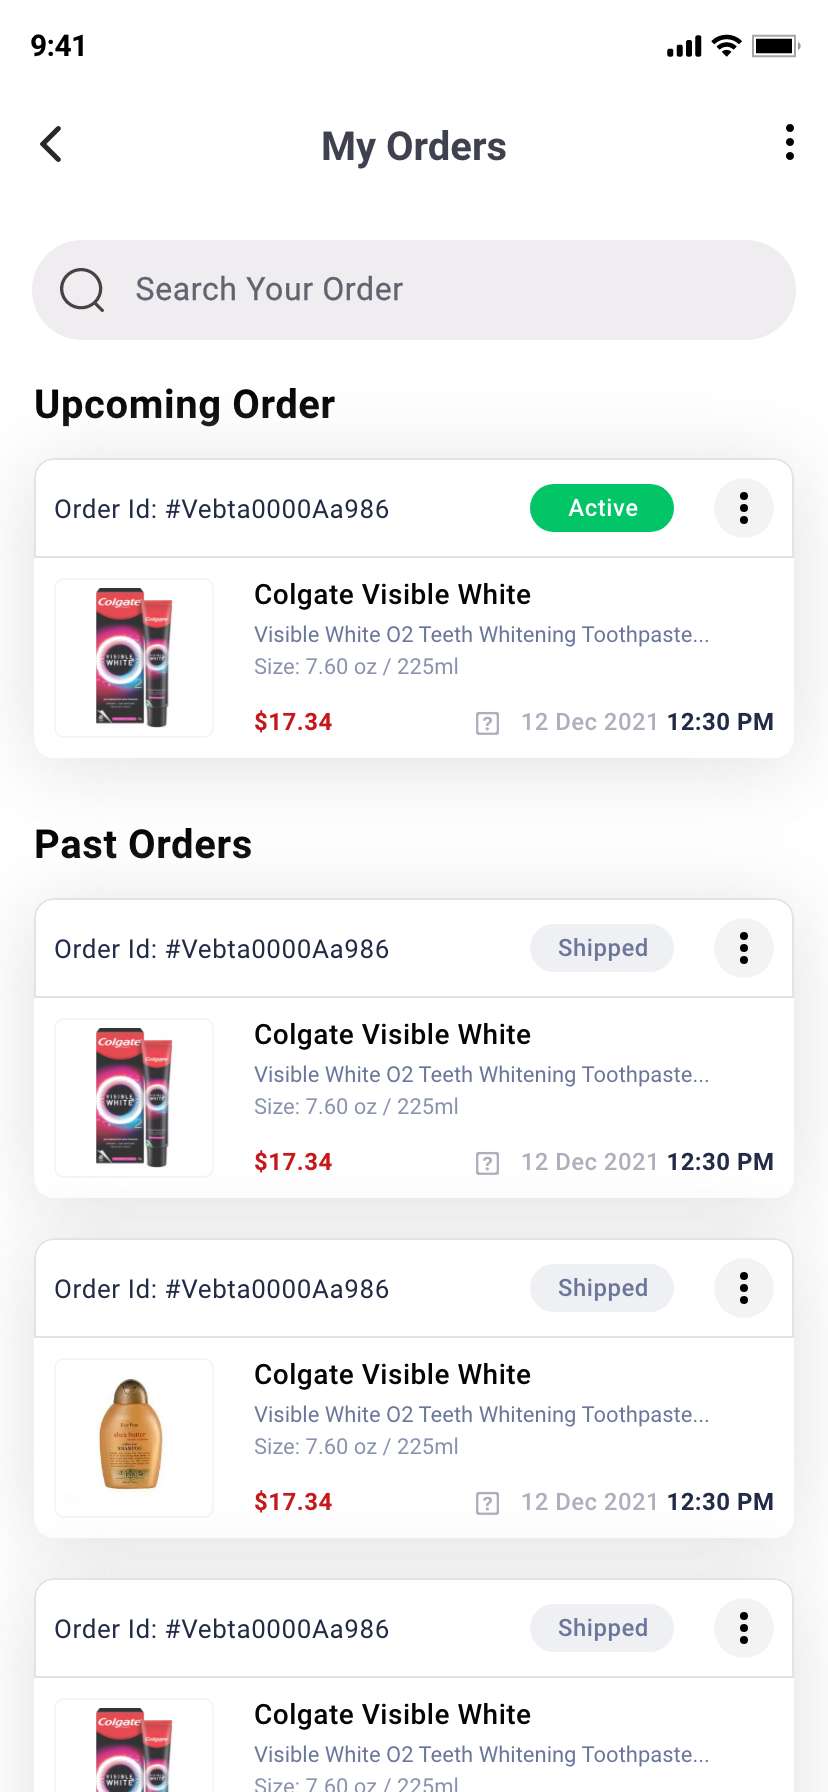828x1792 pixels.
Task: Tap date icon on shampoo bottle order
Action: pos(487,1503)
